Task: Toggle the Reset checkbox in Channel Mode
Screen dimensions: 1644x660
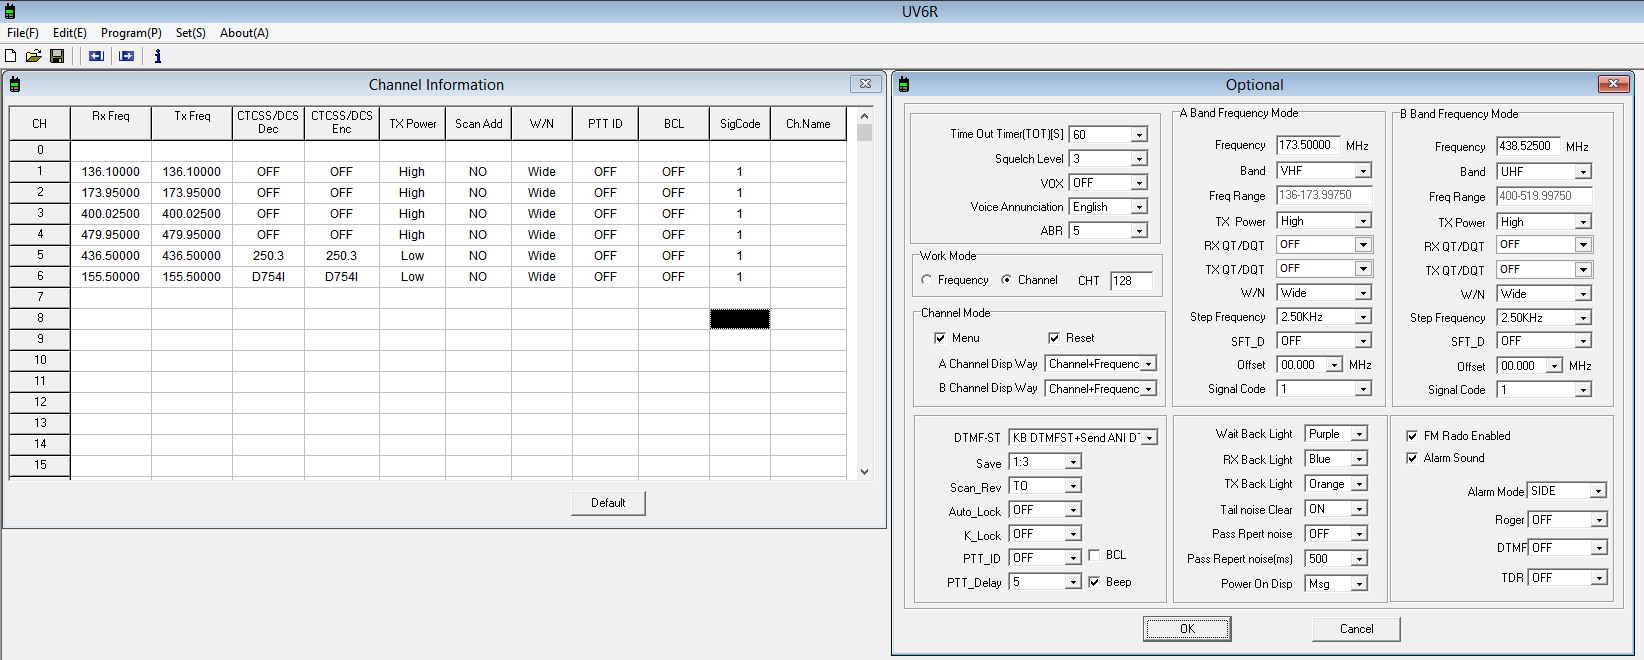Action: point(1054,338)
